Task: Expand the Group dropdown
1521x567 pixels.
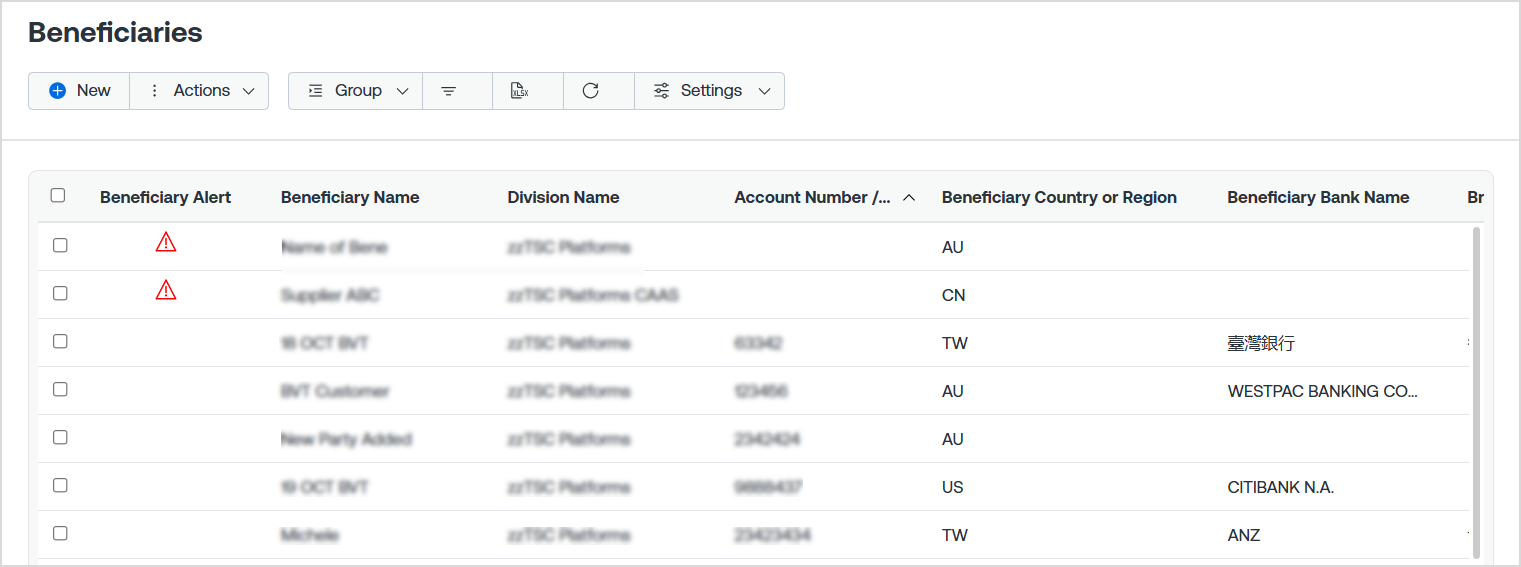Action: click(355, 91)
